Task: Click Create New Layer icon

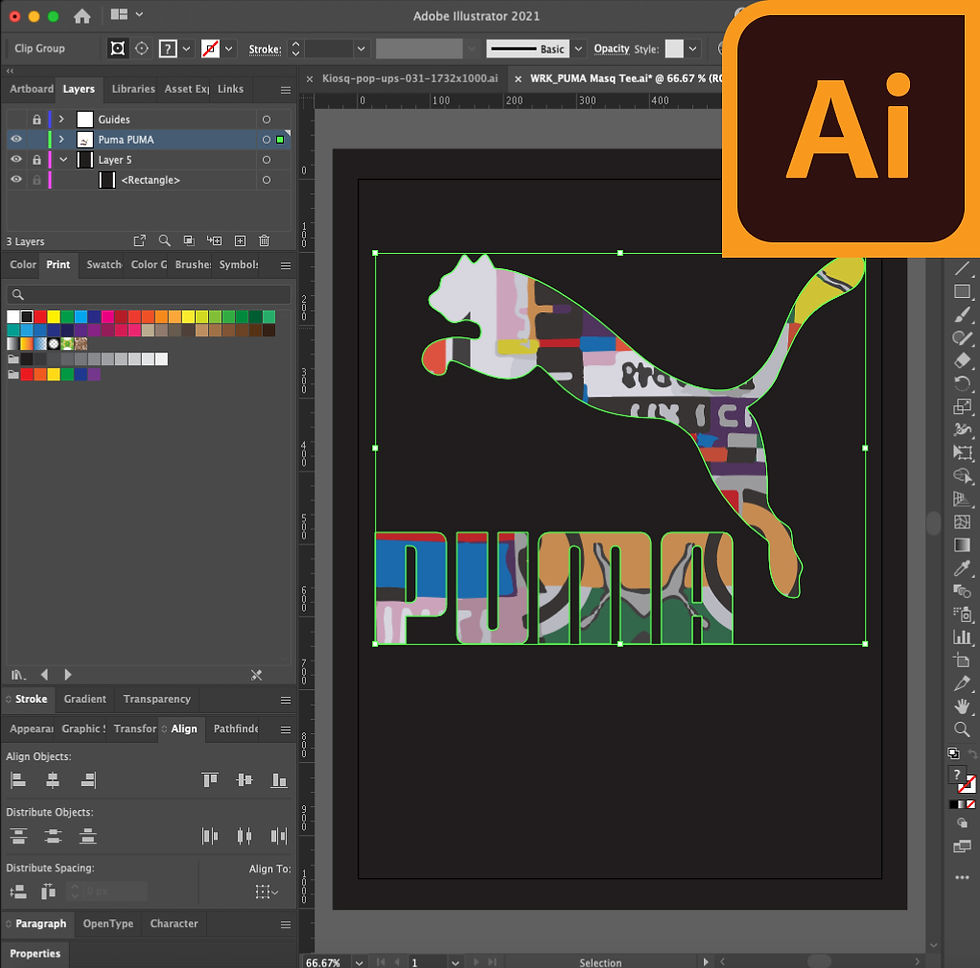Action: [240, 241]
